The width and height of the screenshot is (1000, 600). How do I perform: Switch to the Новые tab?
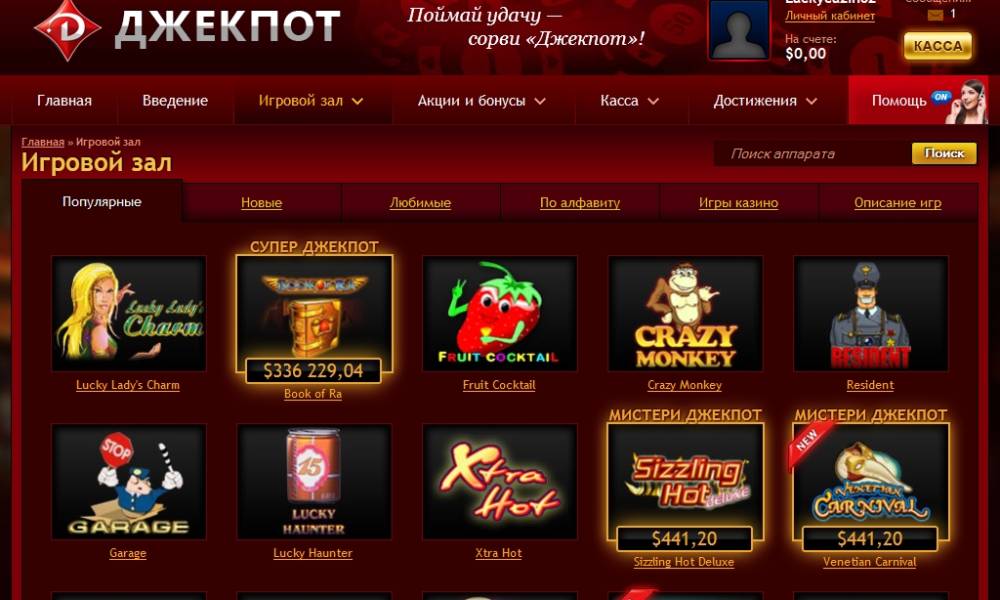[x=261, y=203]
